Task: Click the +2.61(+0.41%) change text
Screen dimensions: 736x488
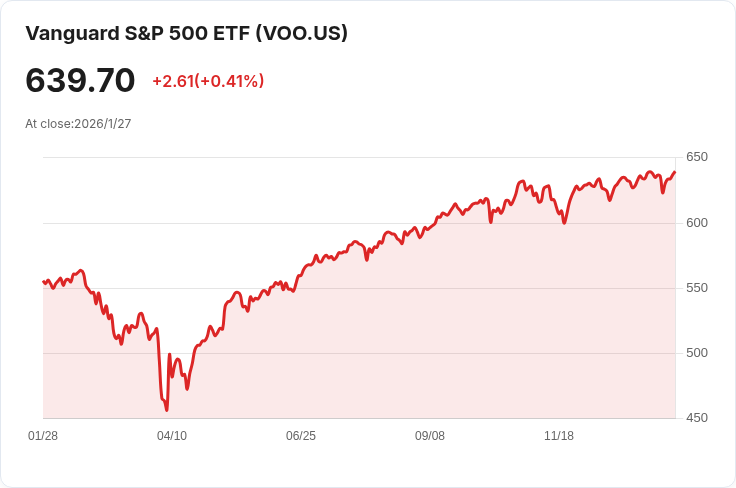Action: click(208, 81)
